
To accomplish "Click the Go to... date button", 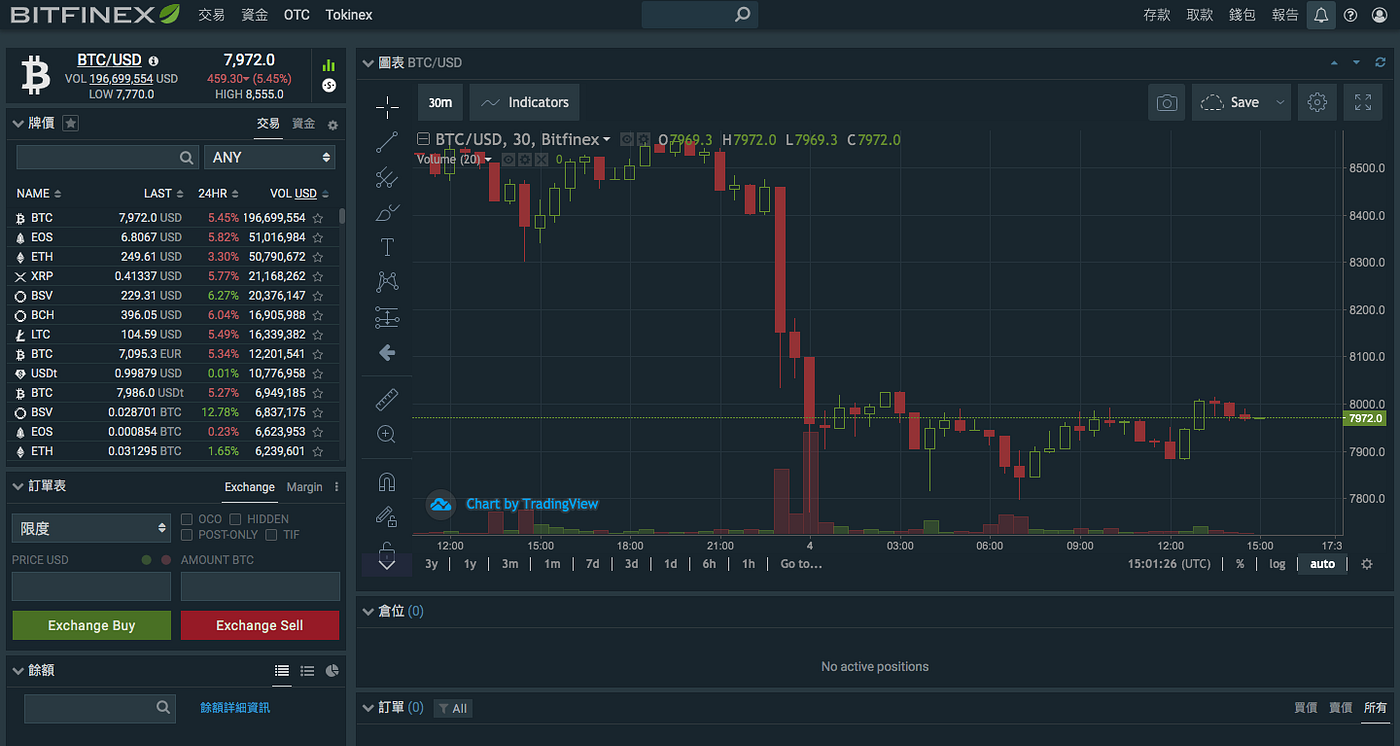I will click(801, 564).
